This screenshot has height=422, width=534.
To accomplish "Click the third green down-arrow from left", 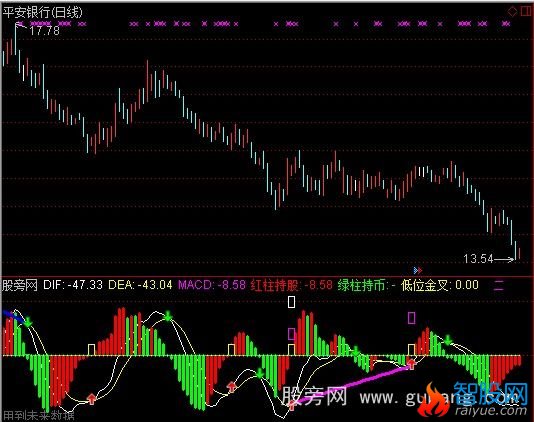I will (x=260, y=373).
